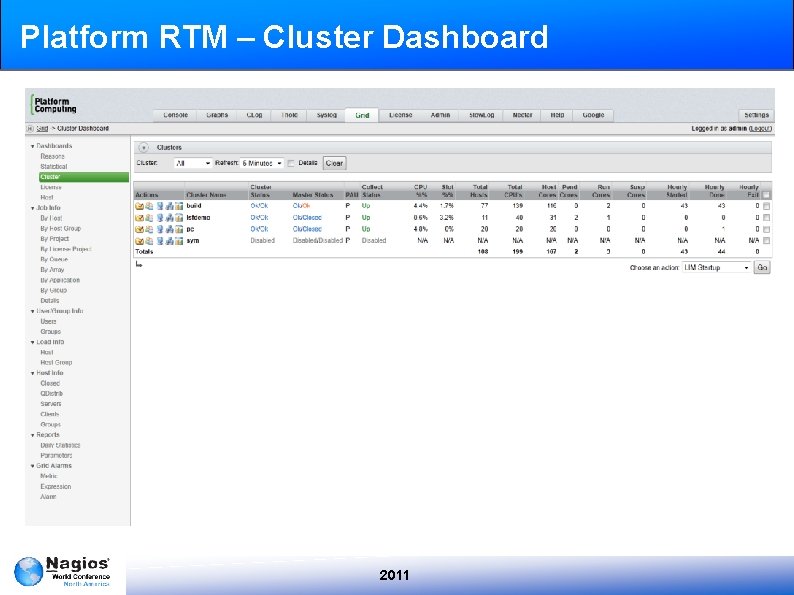
Task: Open the Admin tab
Action: [x=440, y=115]
